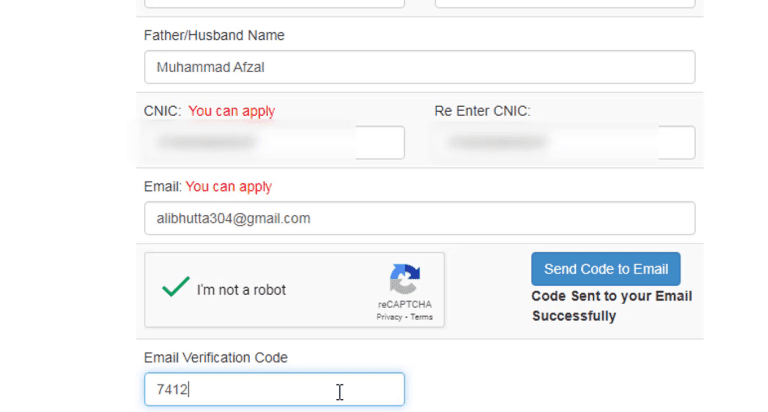
Task: Click the Father/Husband Name label
Action: (214, 35)
